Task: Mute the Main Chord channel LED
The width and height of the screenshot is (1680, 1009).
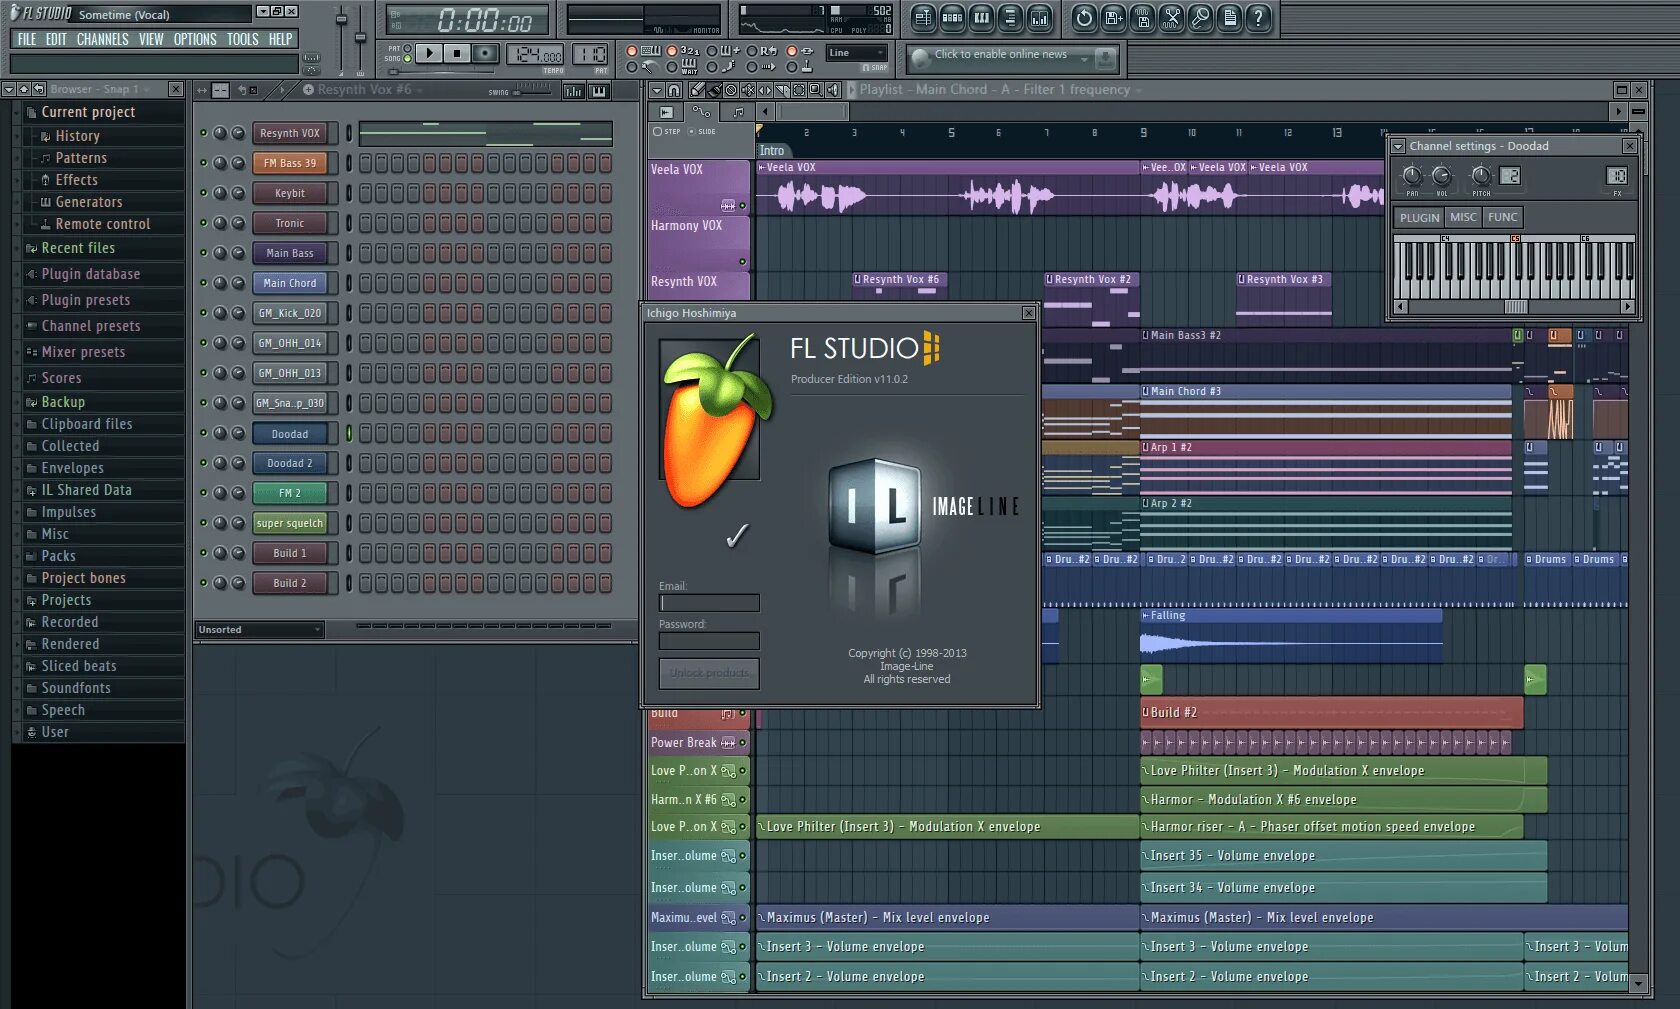Action: pyautogui.click(x=203, y=283)
